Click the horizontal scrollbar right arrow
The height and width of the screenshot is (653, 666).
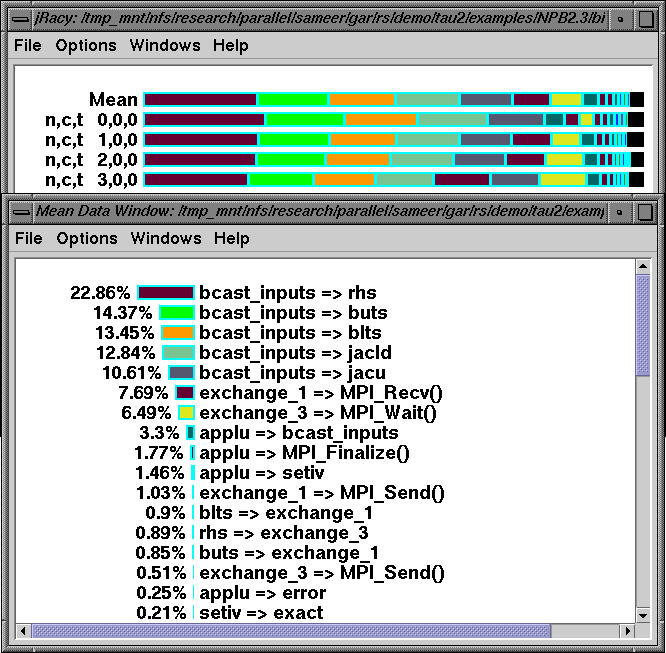click(627, 631)
